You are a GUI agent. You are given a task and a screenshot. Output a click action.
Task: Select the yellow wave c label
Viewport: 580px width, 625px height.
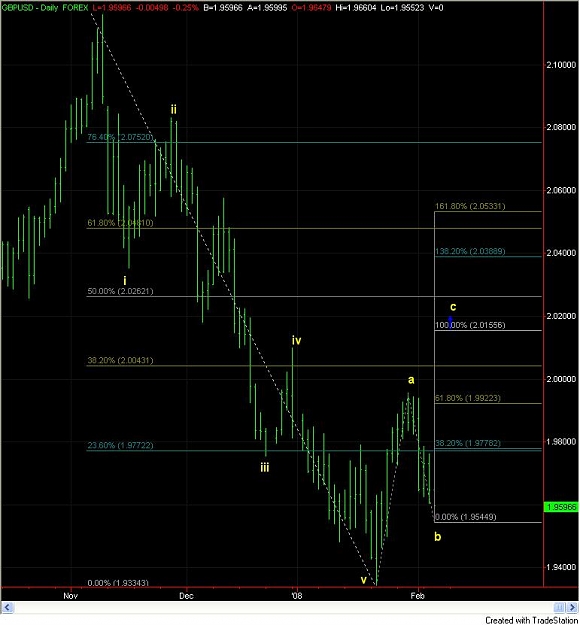click(453, 307)
